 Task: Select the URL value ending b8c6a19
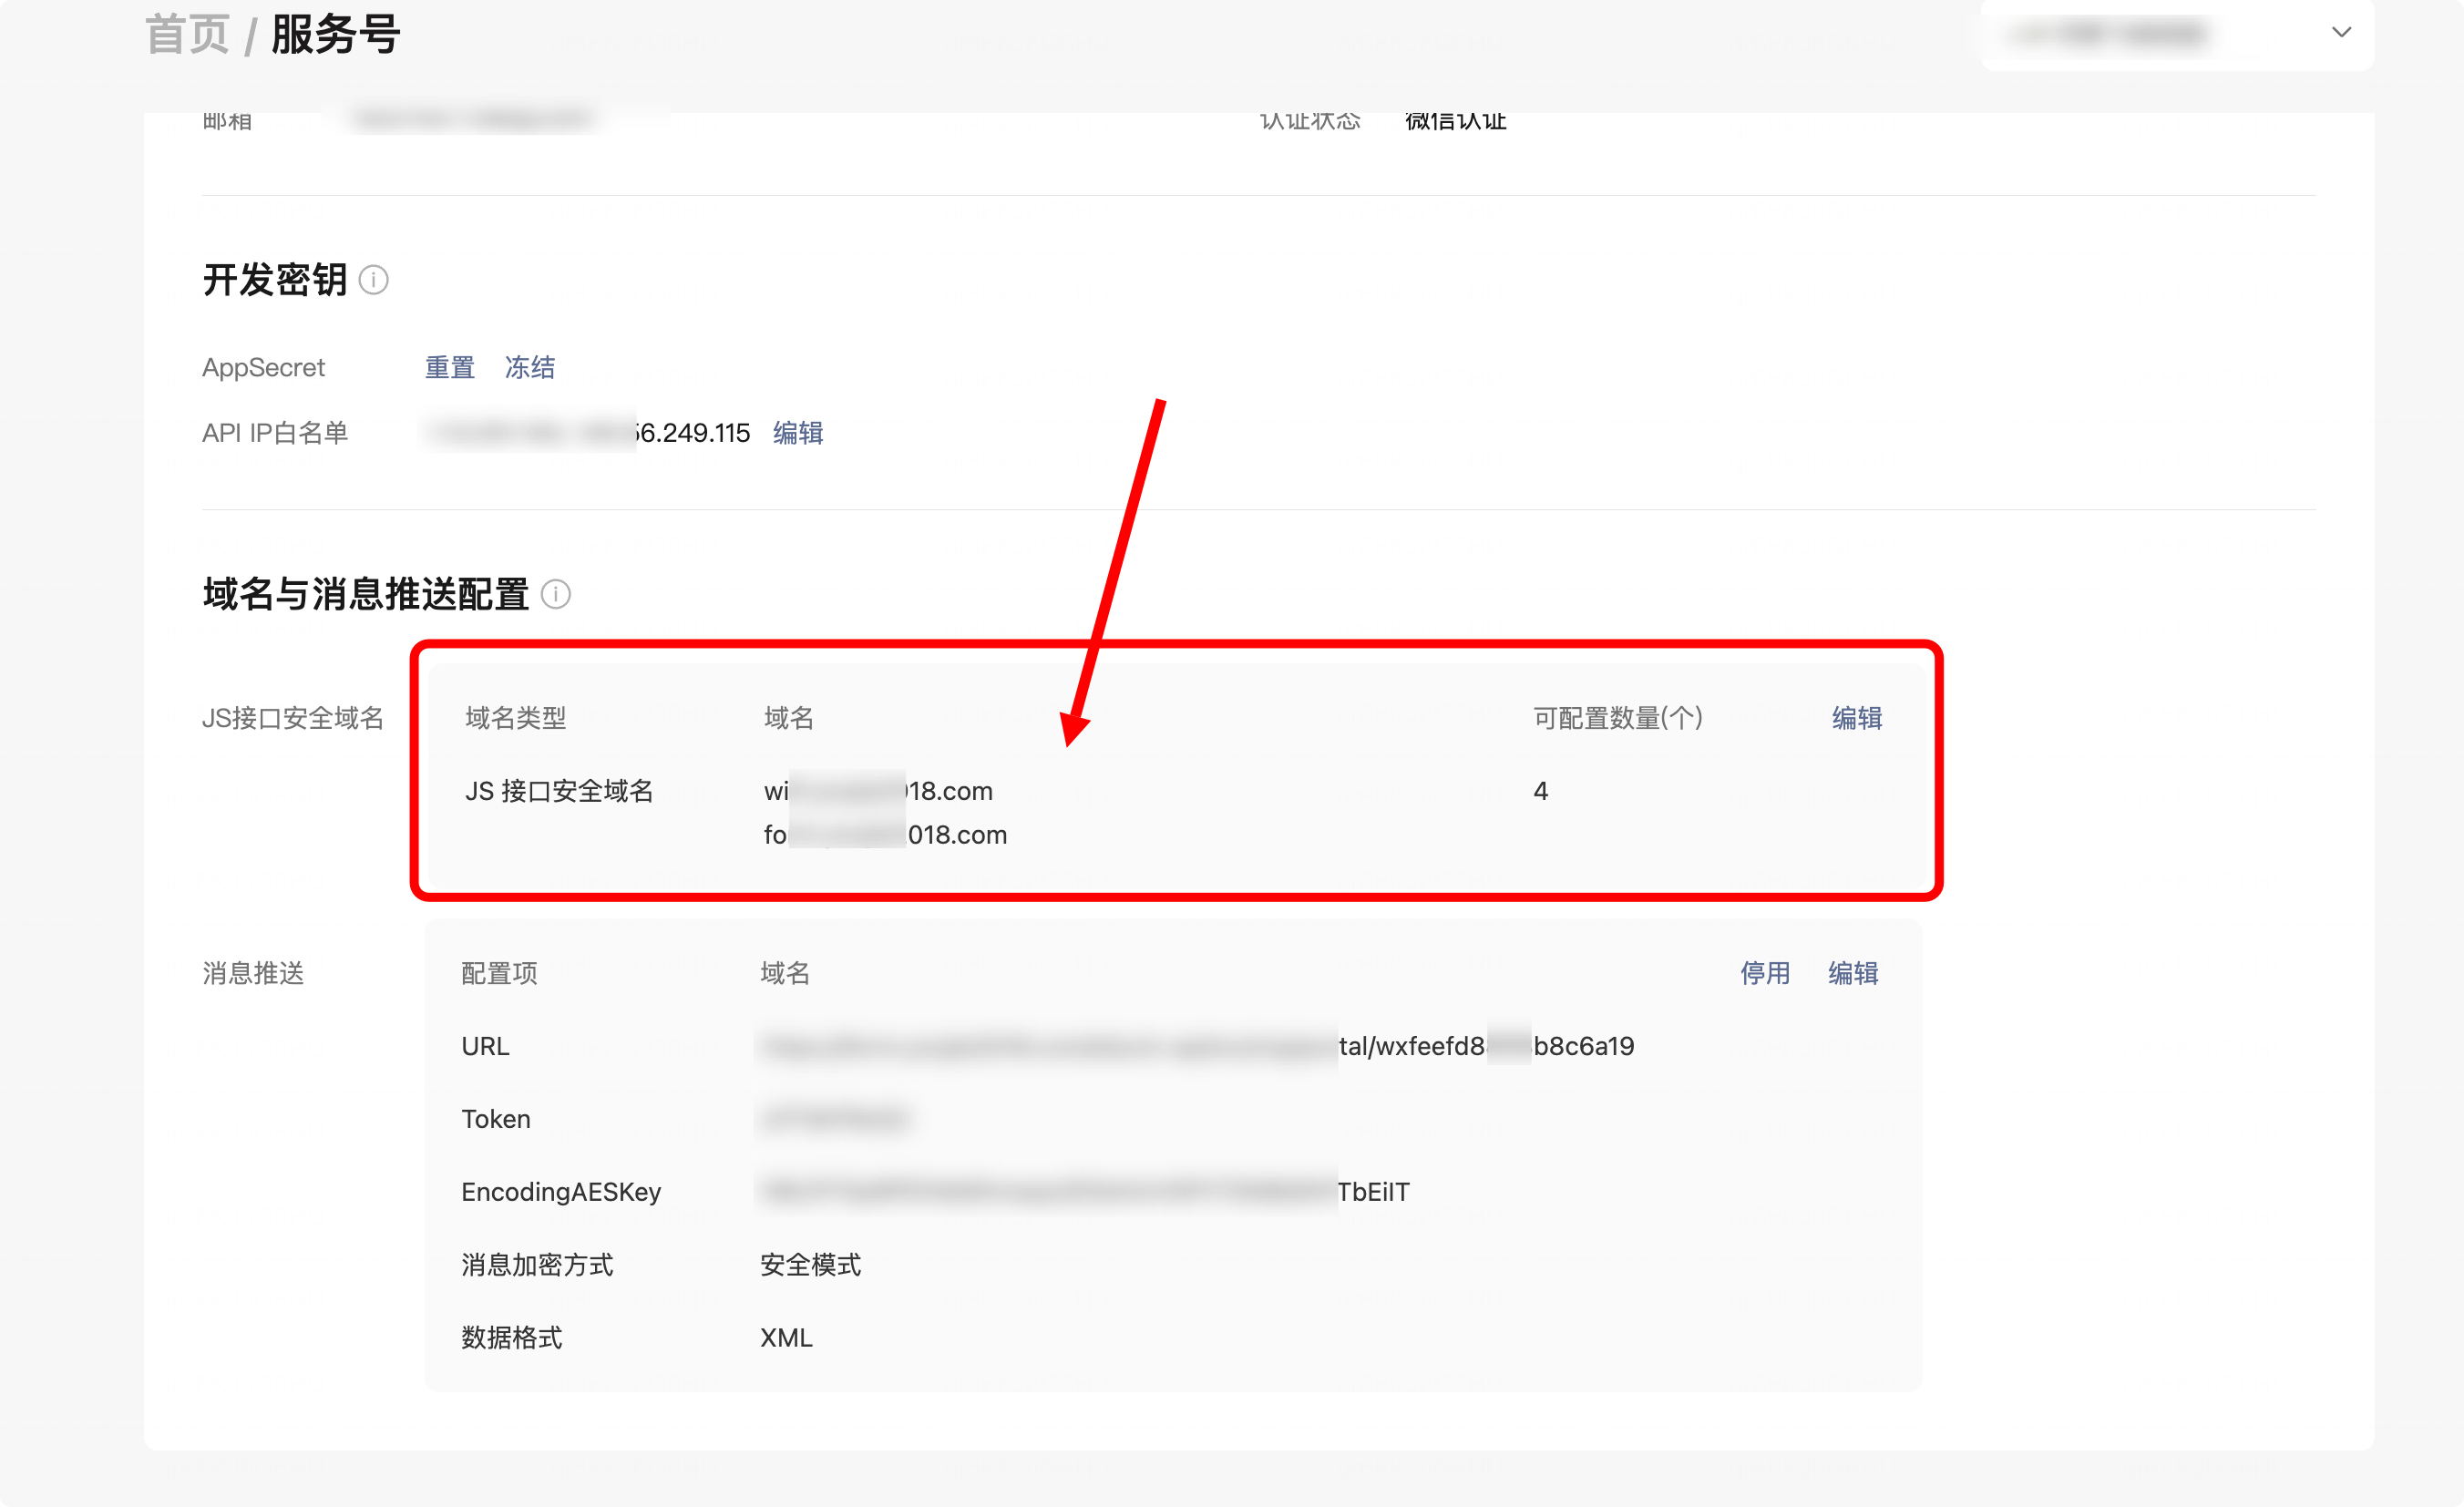(x=1197, y=1046)
